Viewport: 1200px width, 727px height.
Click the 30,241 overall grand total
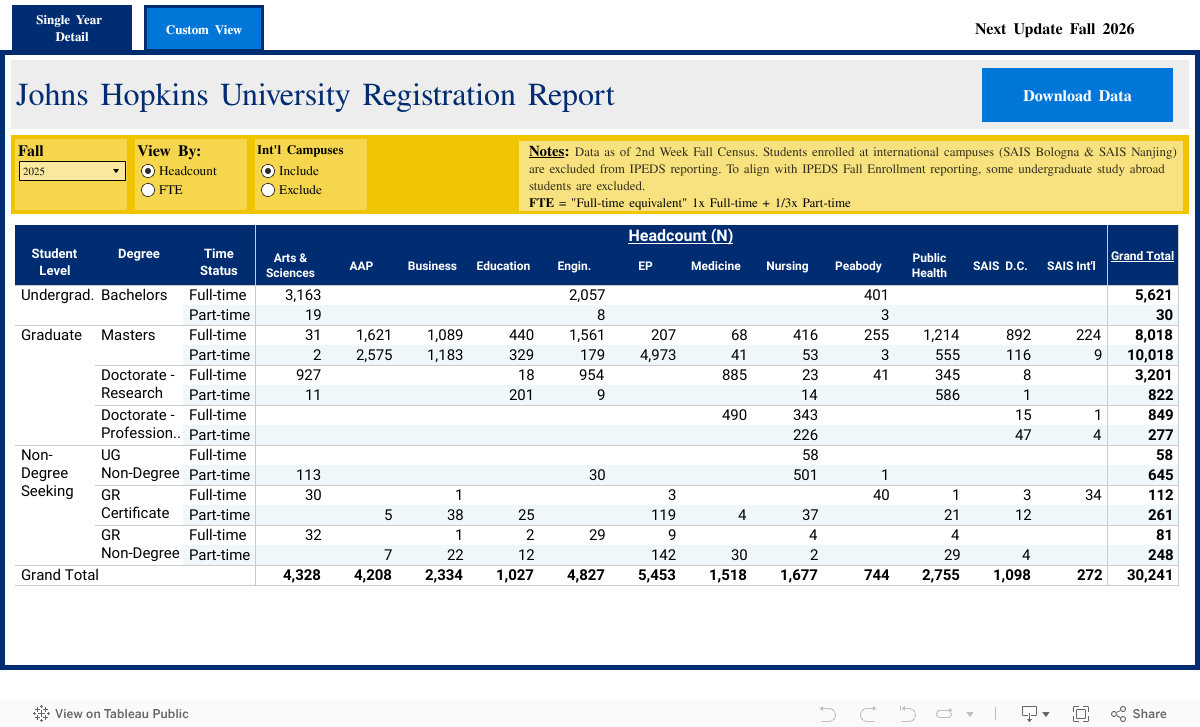1149,575
